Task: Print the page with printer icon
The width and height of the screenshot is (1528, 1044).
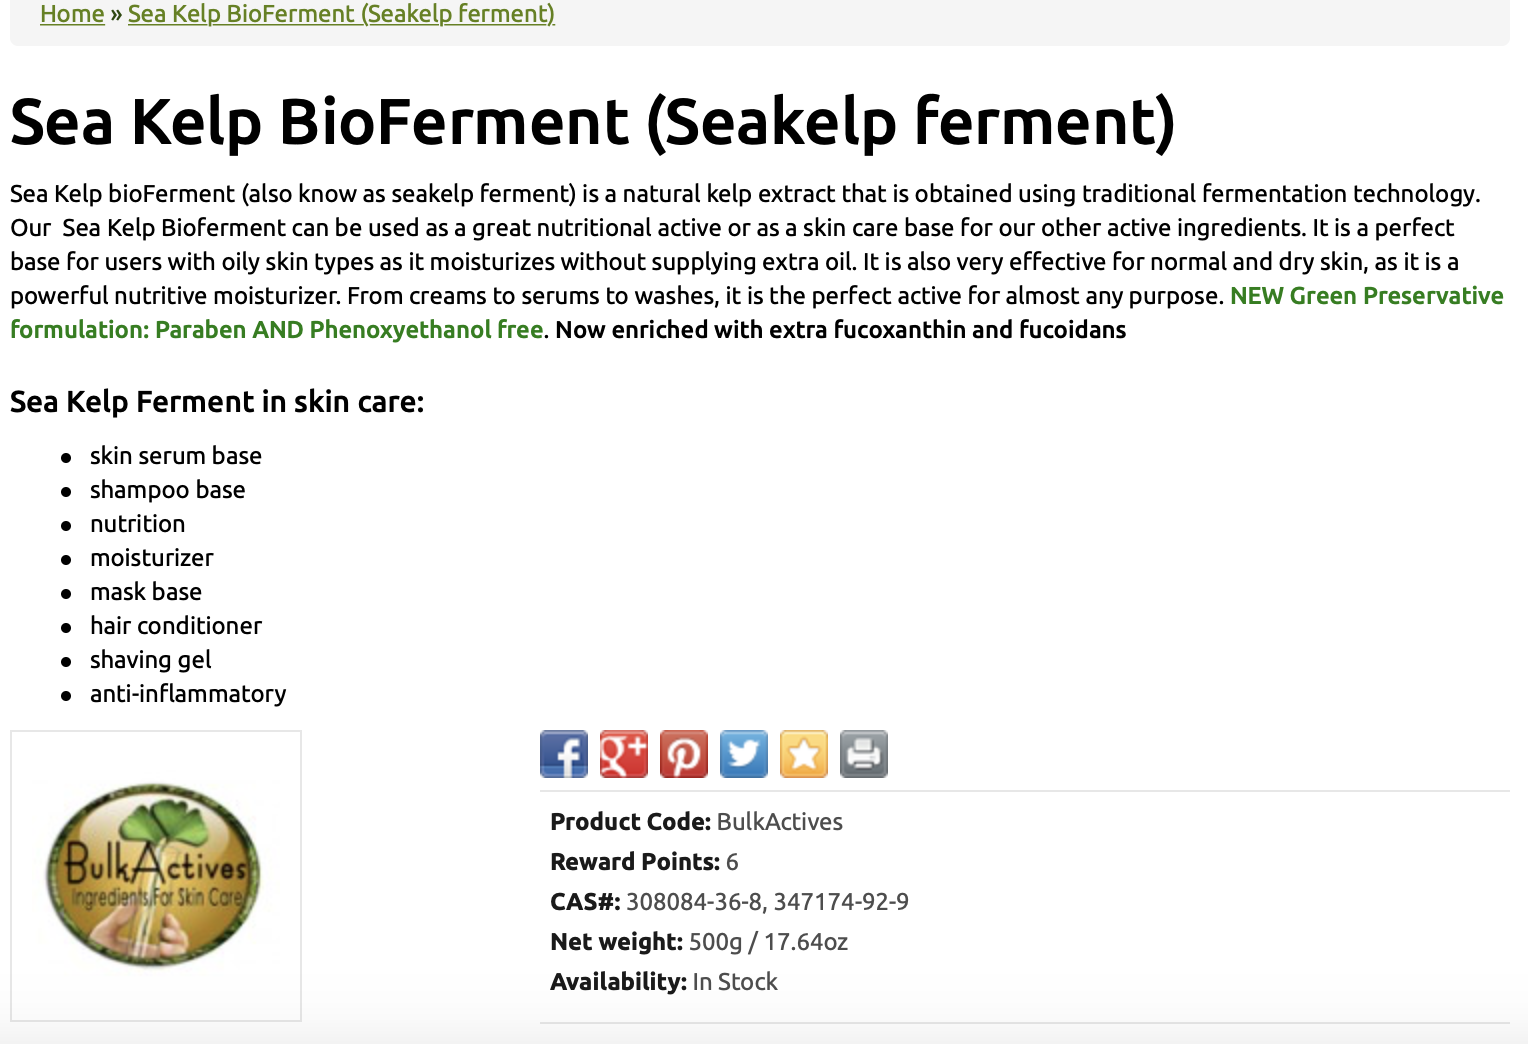Action: [x=864, y=754]
